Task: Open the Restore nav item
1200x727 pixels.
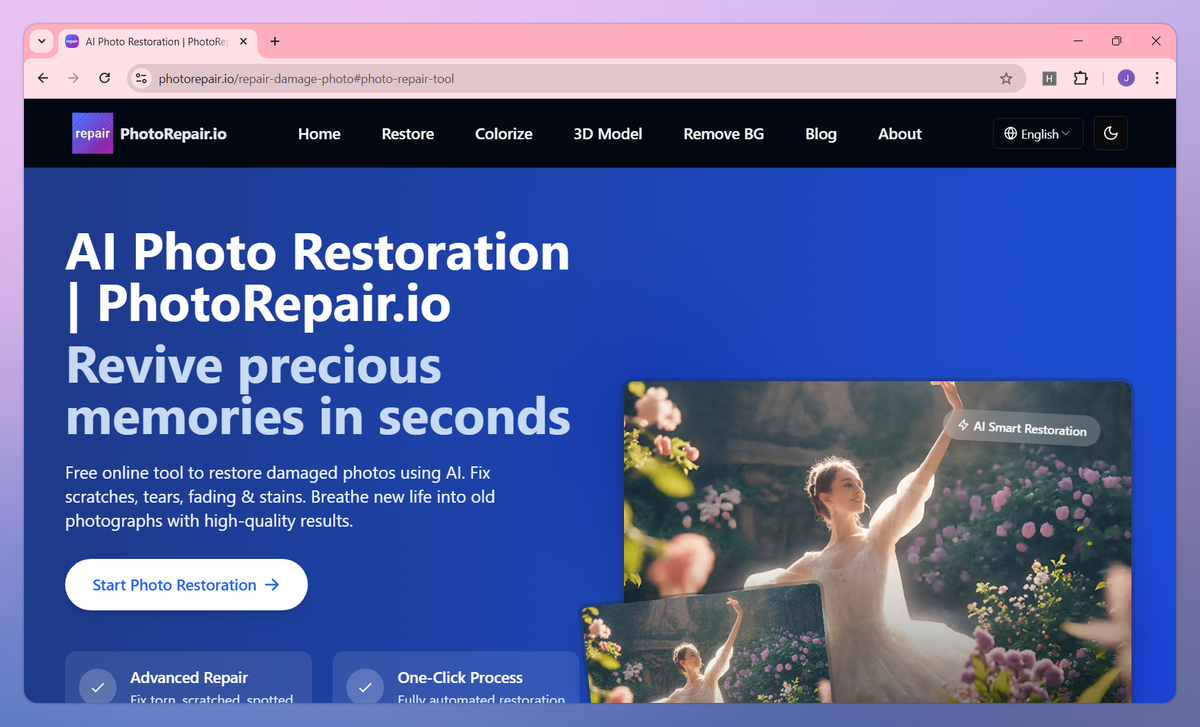Action: 408,134
